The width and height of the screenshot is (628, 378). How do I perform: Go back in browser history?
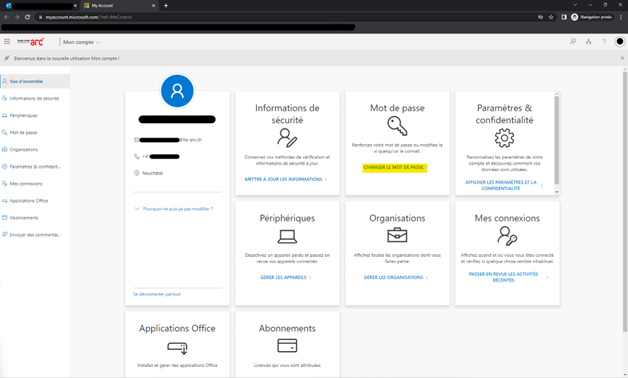(x=6, y=17)
